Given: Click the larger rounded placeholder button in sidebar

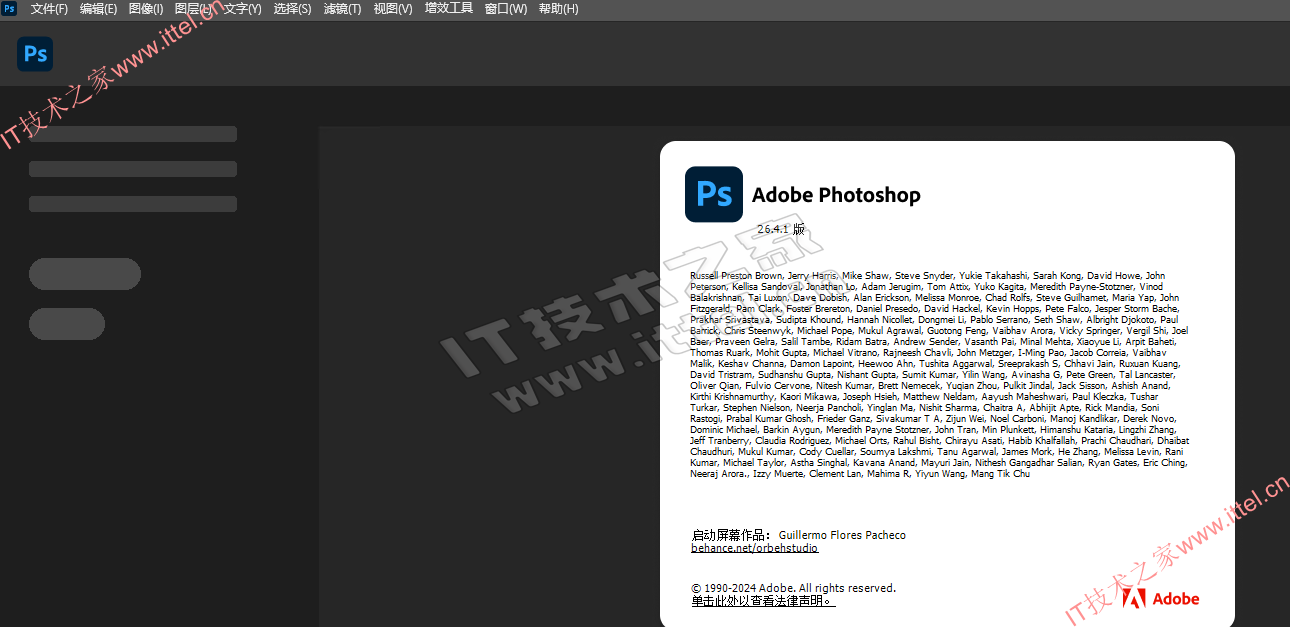Looking at the screenshot, I should point(85,273).
